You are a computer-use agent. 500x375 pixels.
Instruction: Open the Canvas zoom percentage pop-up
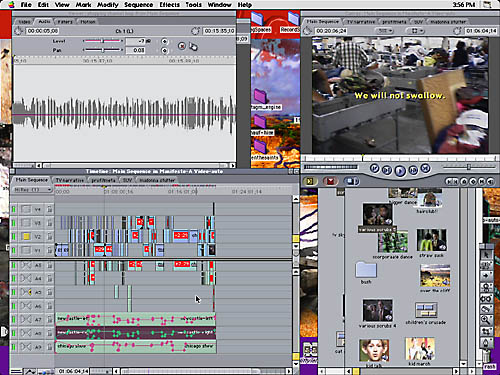point(385,31)
